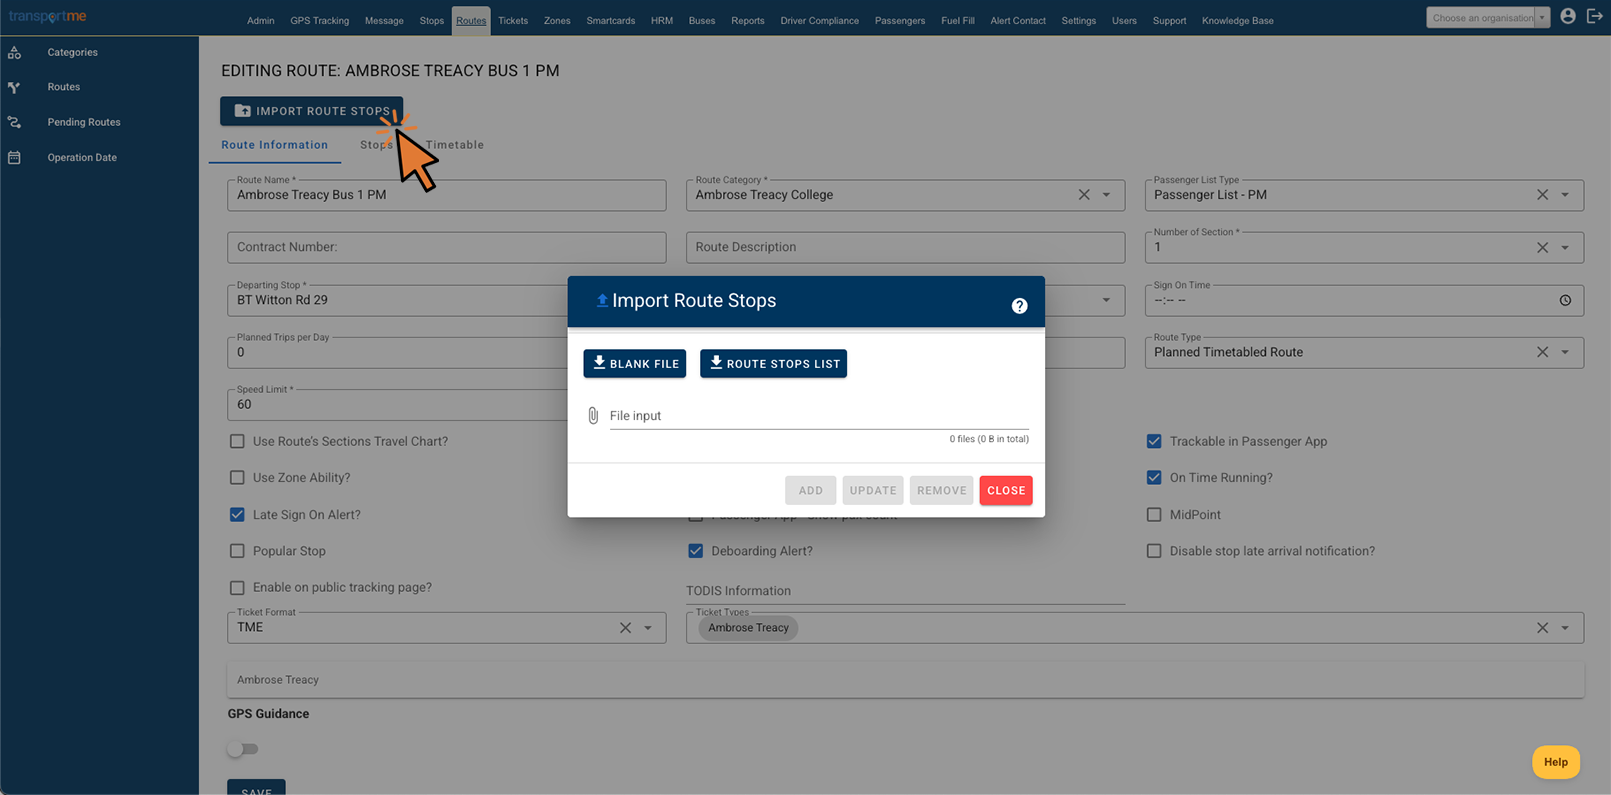Open the Knowledge Base menu
This screenshot has height=795, width=1611.
1238,20
